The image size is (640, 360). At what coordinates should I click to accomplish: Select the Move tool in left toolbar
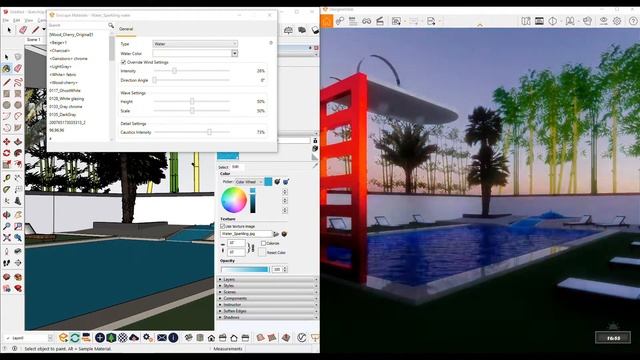click(7, 142)
